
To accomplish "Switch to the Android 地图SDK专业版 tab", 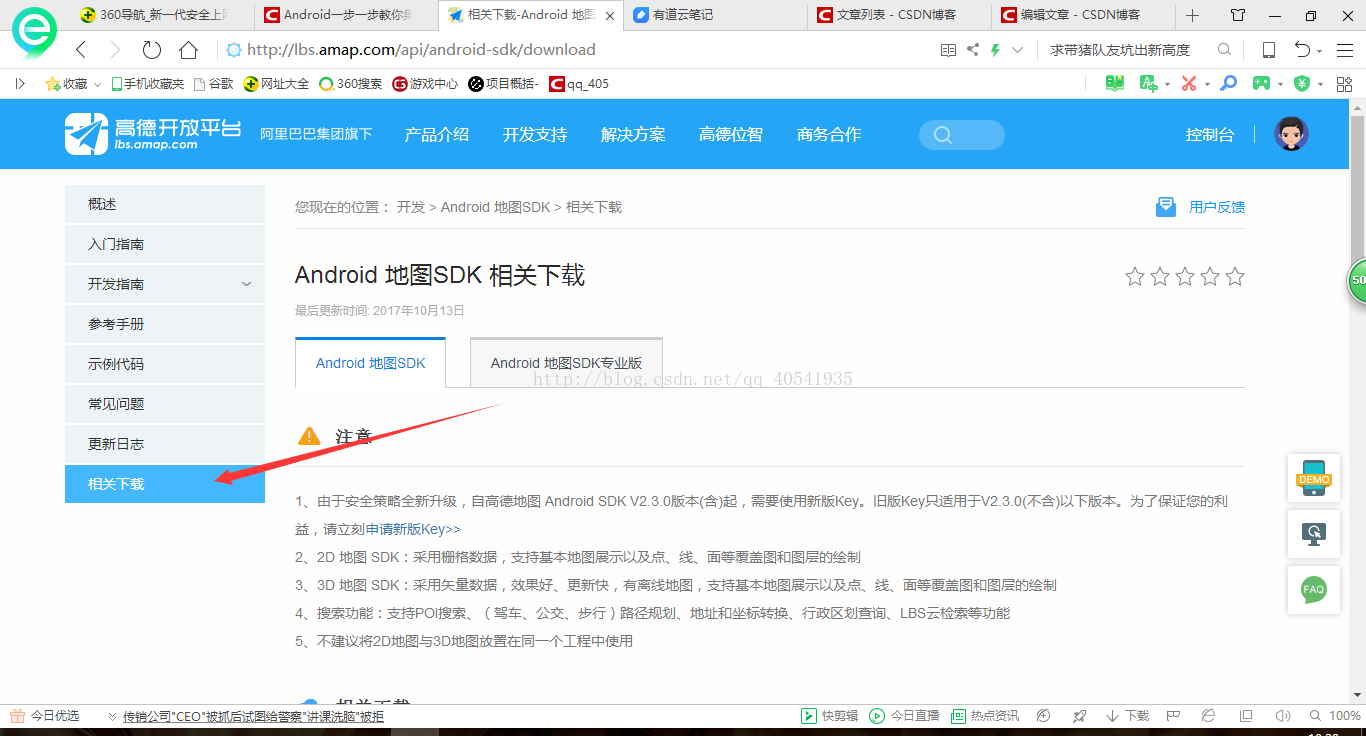I will point(566,363).
